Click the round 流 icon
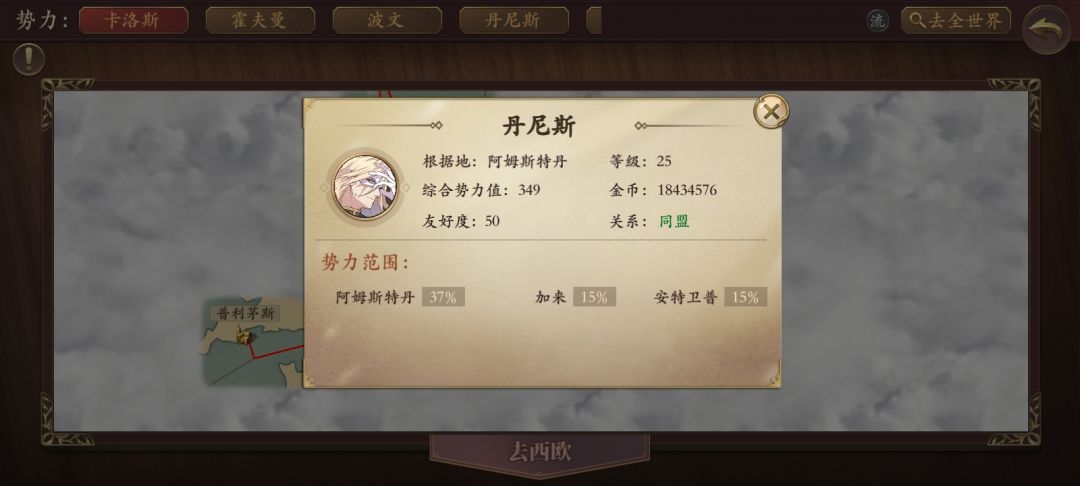 pyautogui.click(x=878, y=21)
